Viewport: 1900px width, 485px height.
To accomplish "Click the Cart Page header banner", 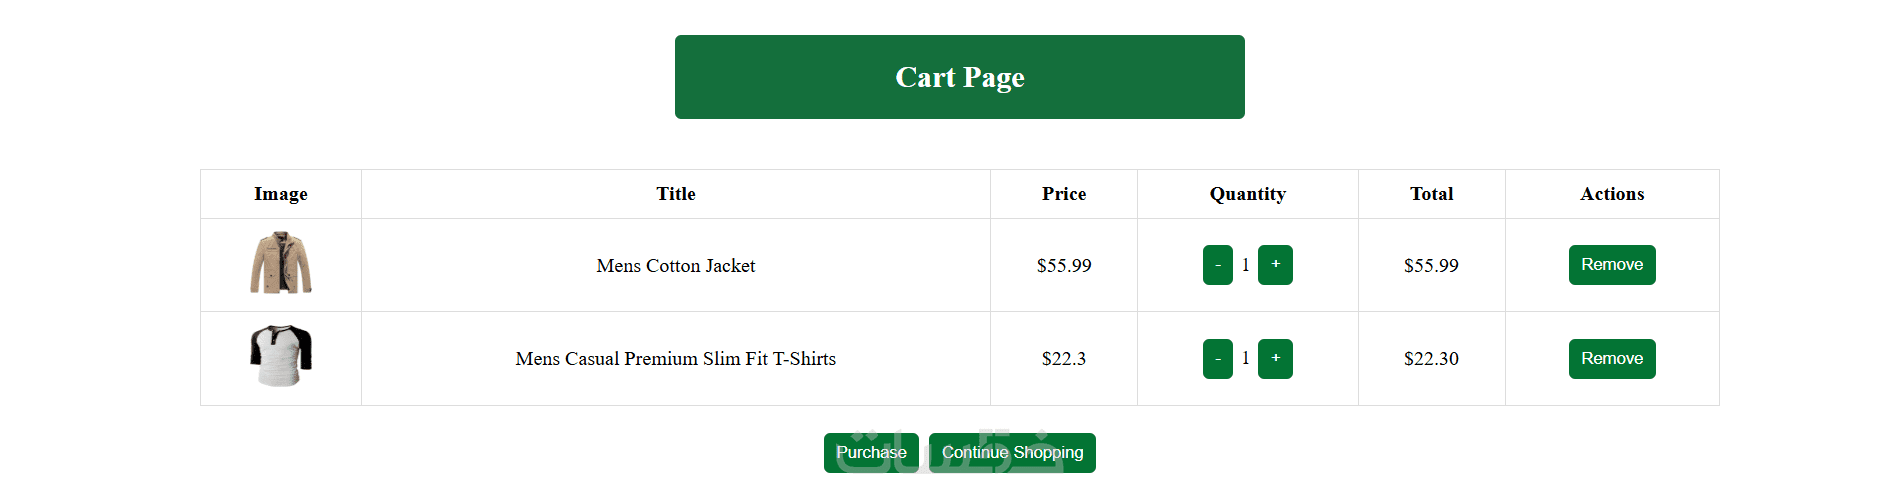I will 959,77.
